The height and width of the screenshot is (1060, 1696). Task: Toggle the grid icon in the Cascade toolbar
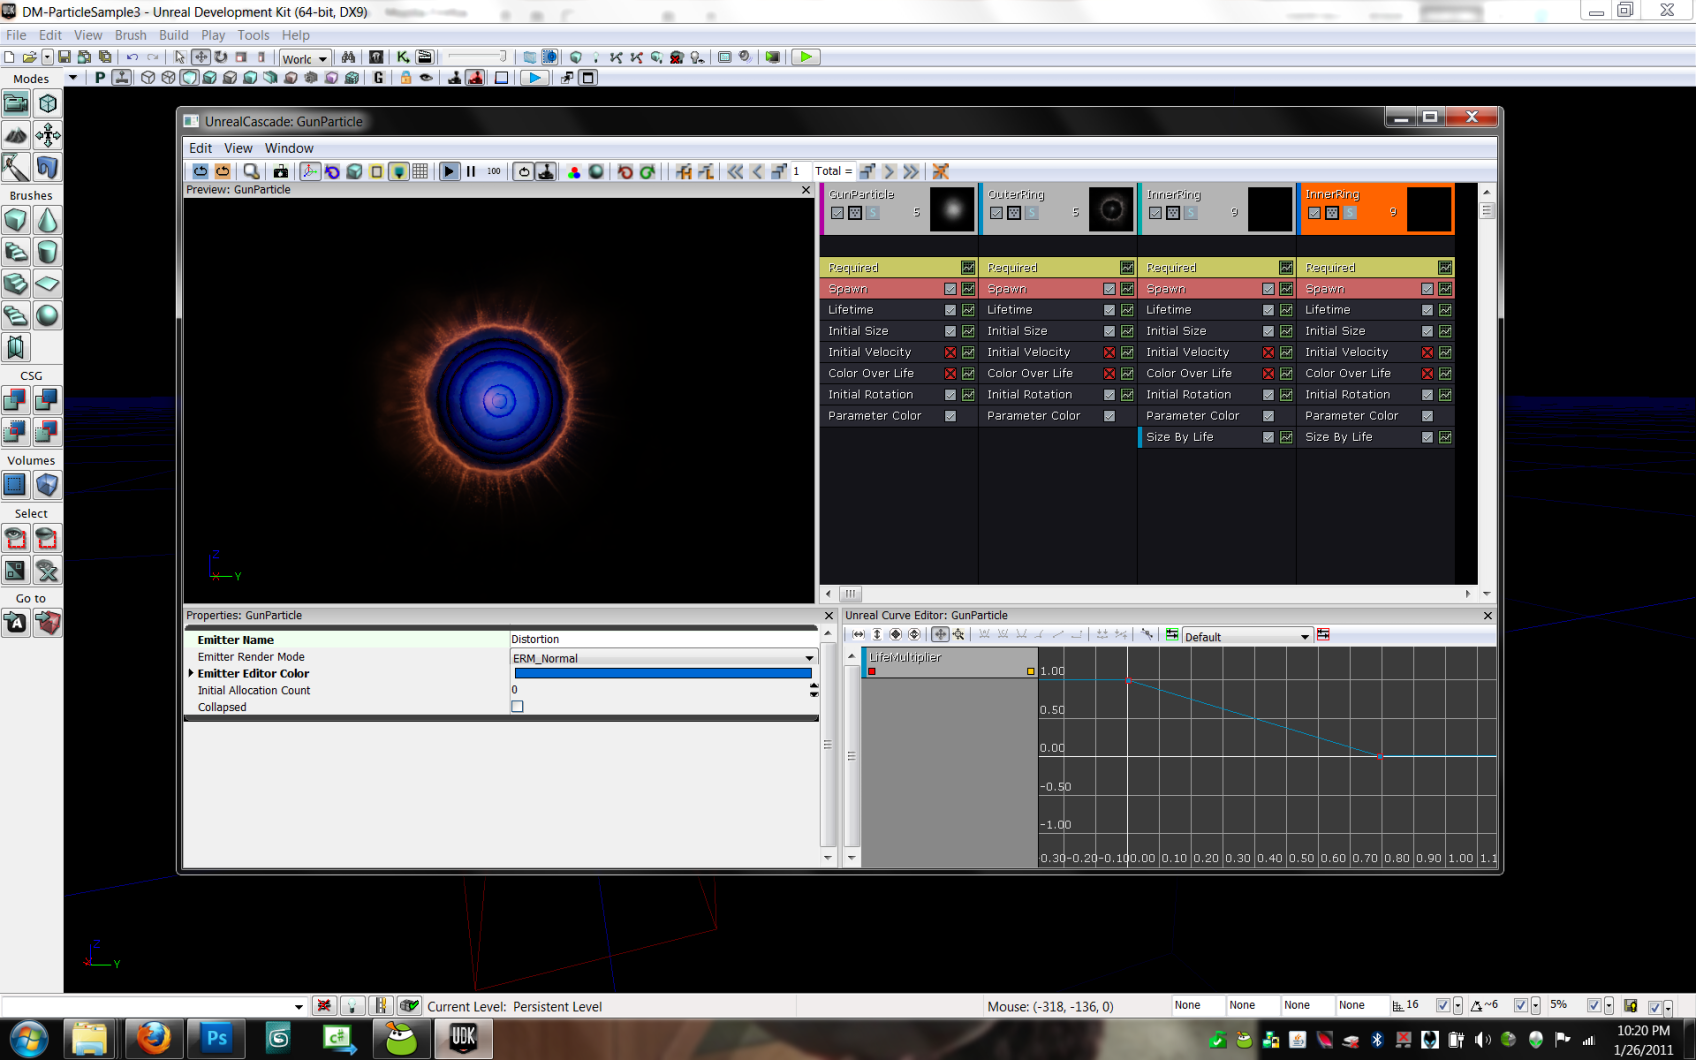tap(420, 171)
